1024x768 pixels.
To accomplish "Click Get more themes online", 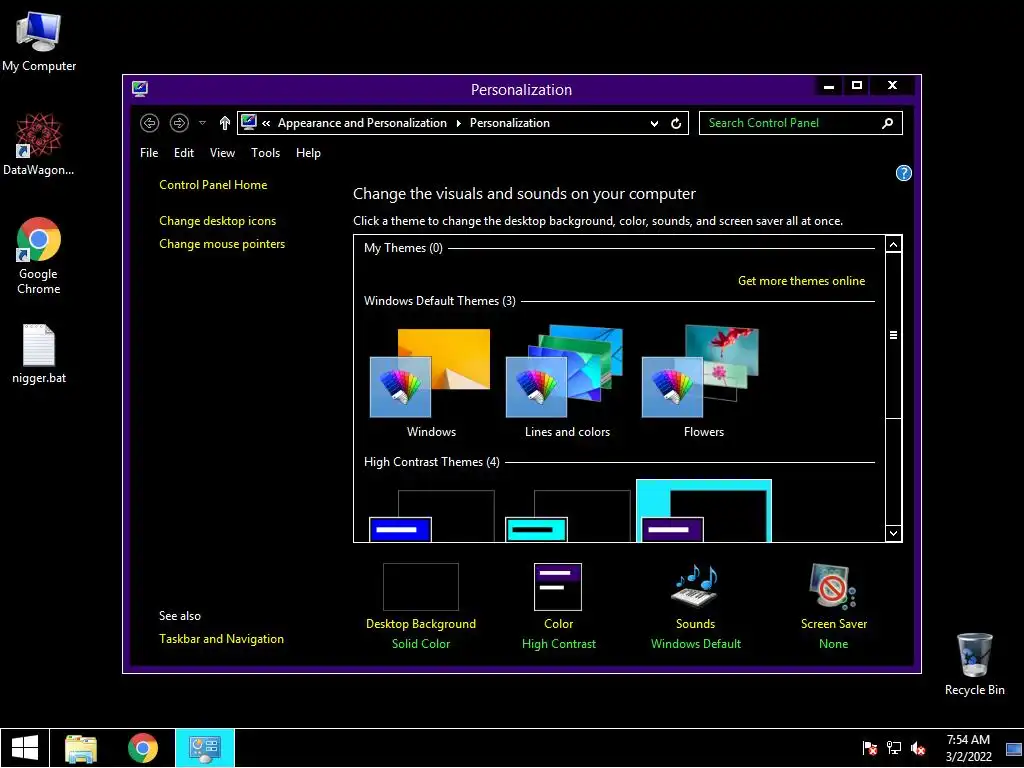I will point(801,281).
